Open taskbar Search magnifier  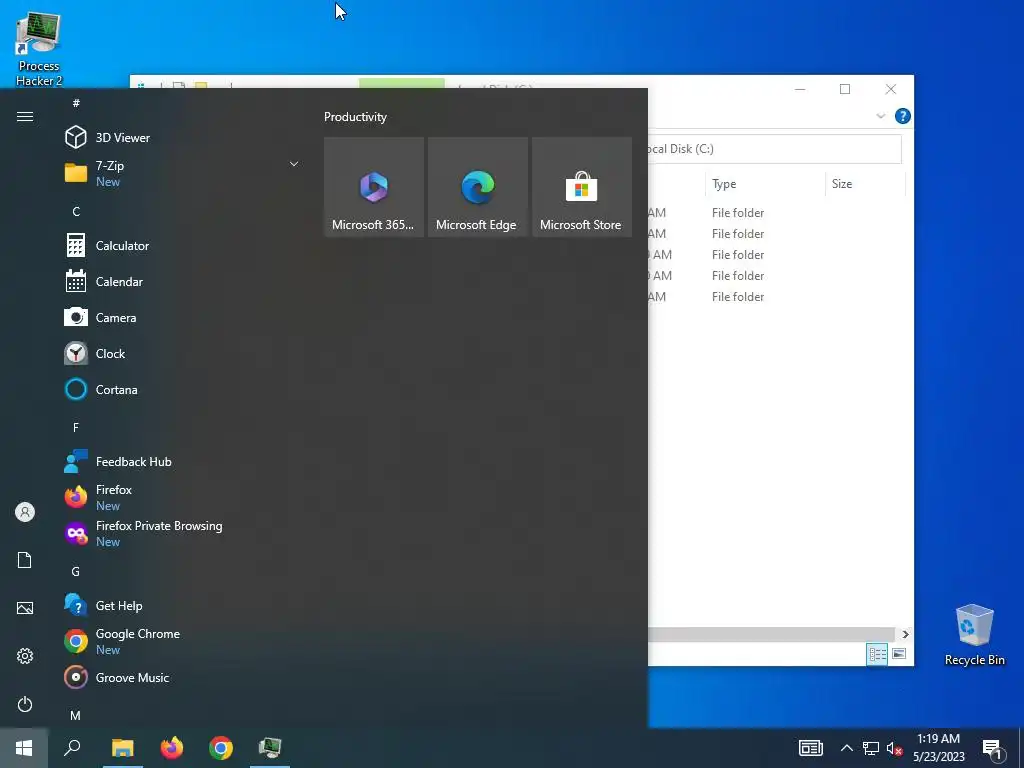pos(72,748)
